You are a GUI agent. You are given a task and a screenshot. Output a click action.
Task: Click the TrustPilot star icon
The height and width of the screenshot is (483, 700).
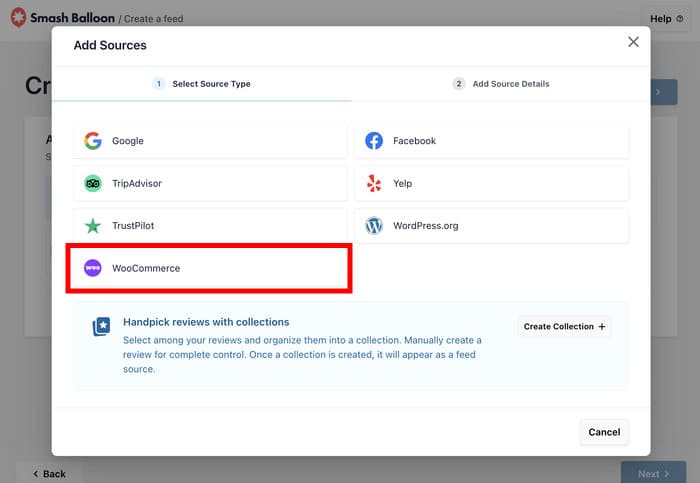(x=93, y=226)
